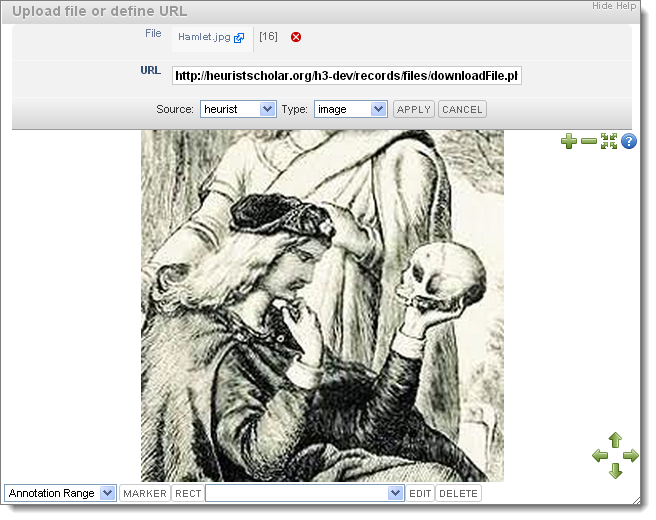Click into the URL input field
Image resolution: width=656 pixels, height=520 pixels.
(346, 76)
